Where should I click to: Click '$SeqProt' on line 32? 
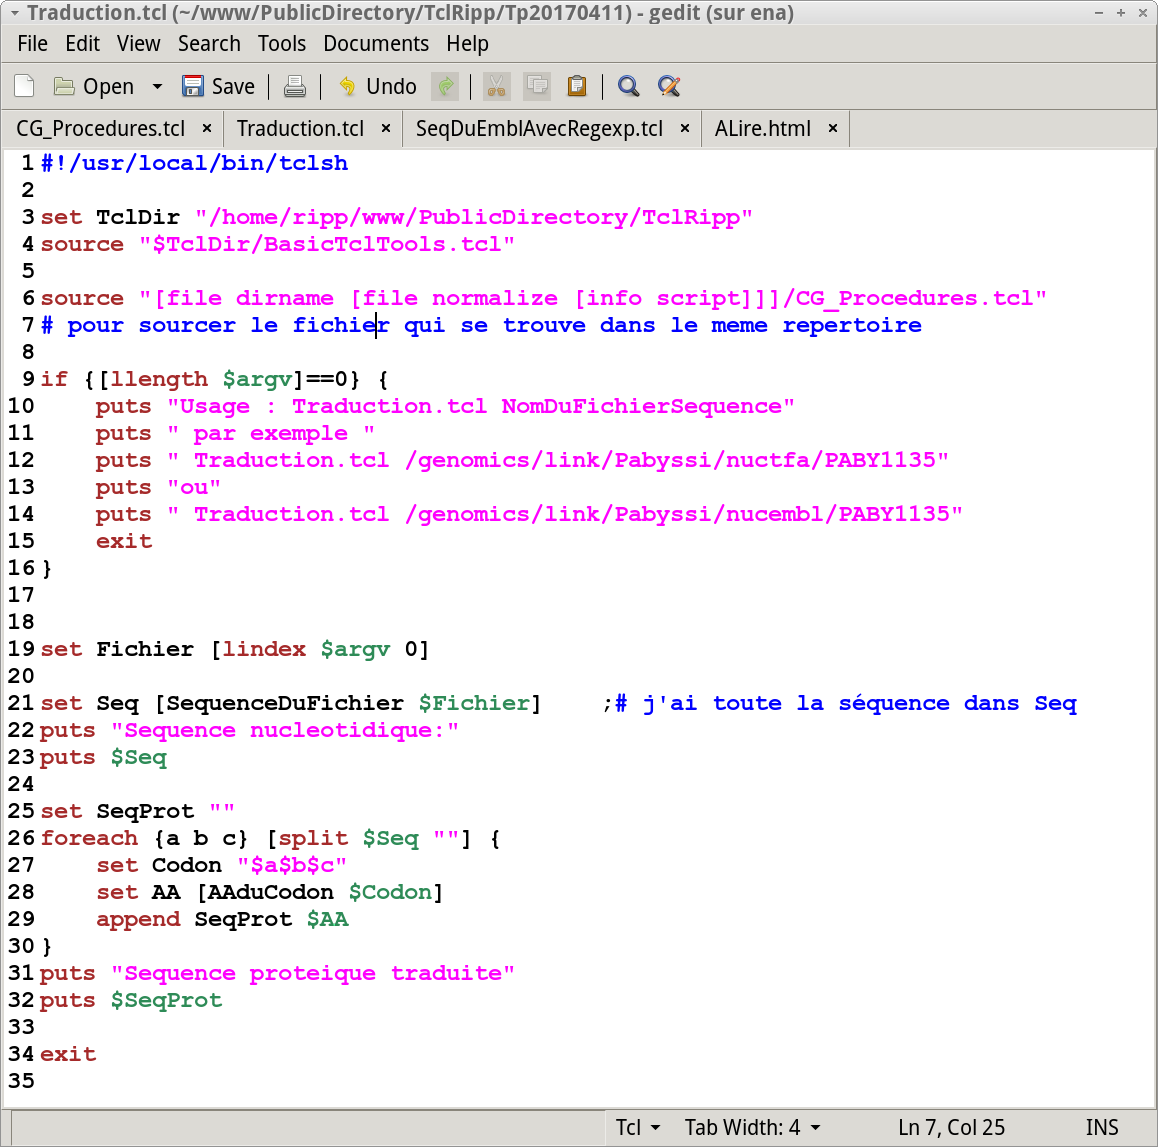(166, 1000)
